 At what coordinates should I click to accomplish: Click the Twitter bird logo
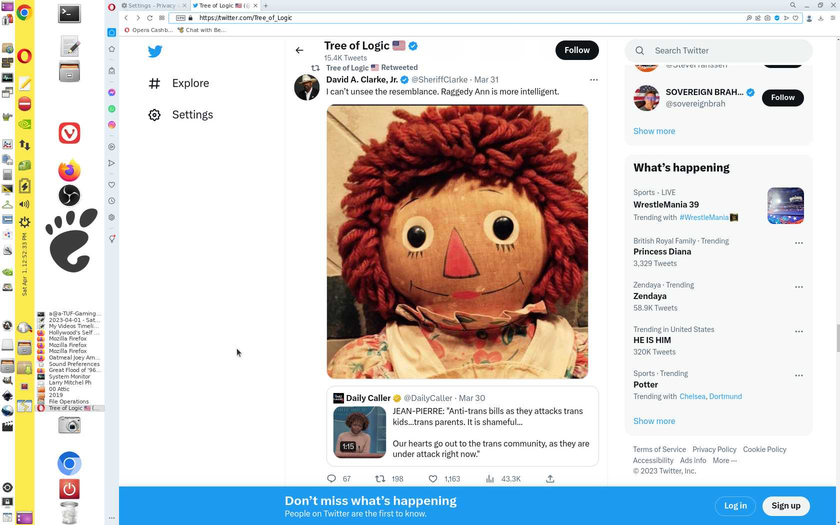(x=155, y=51)
